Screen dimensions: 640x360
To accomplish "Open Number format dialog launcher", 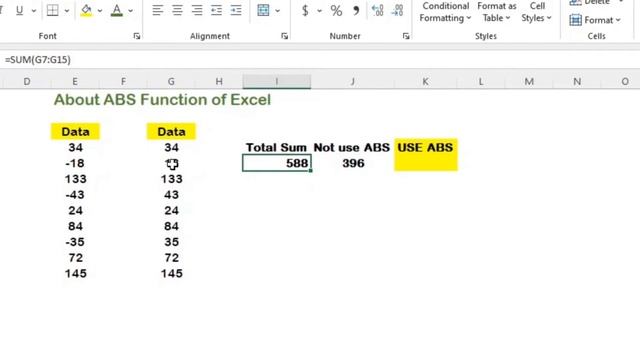I will pyautogui.click(x=406, y=36).
